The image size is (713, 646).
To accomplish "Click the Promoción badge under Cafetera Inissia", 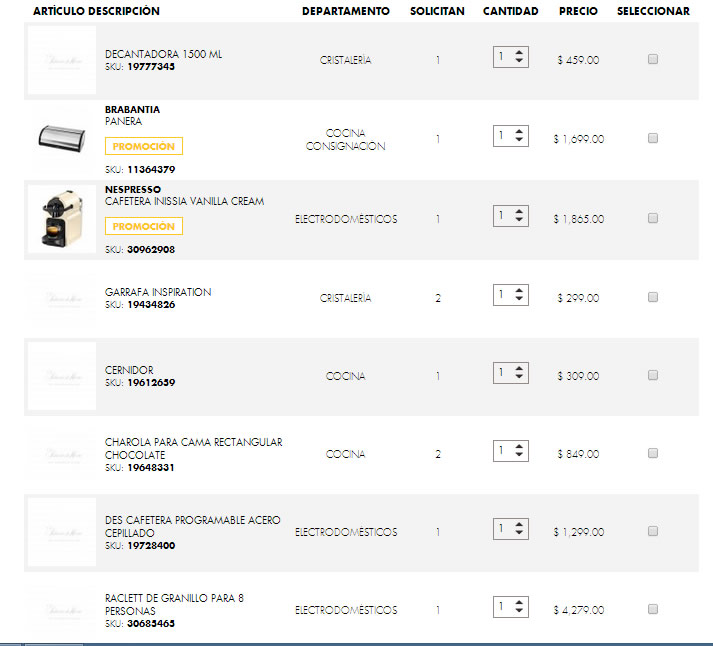I will click(143, 227).
